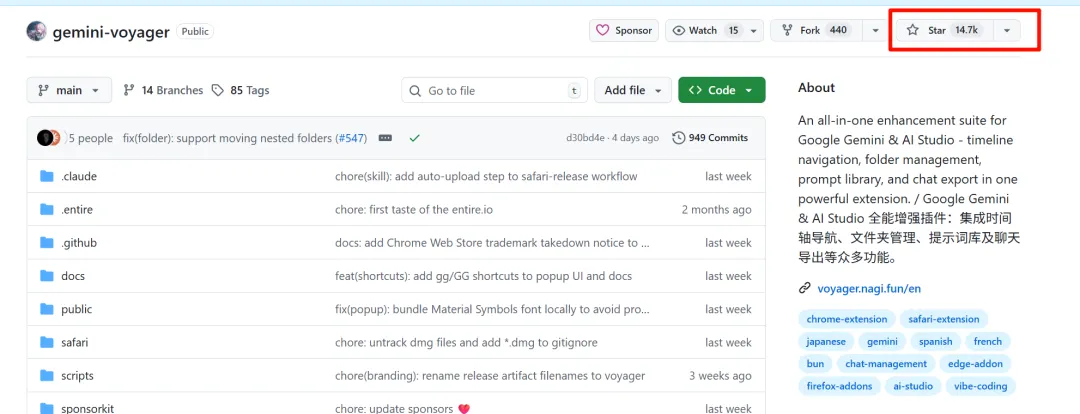
Task: Click the public folder icon
Action: coord(47,309)
